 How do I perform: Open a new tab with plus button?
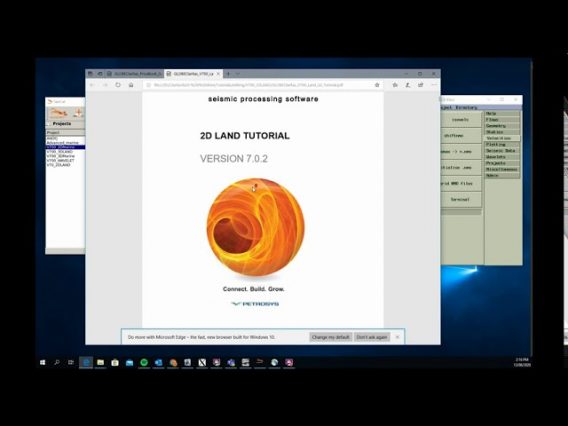tap(228, 74)
